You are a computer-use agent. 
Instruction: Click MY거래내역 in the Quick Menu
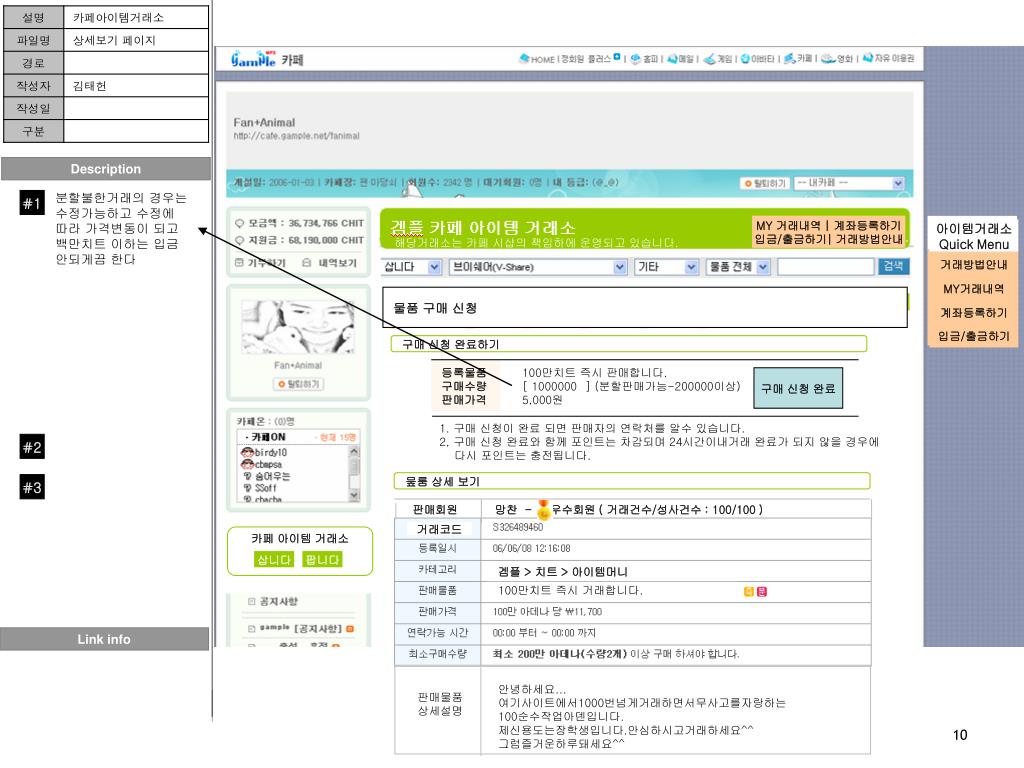tap(973, 289)
